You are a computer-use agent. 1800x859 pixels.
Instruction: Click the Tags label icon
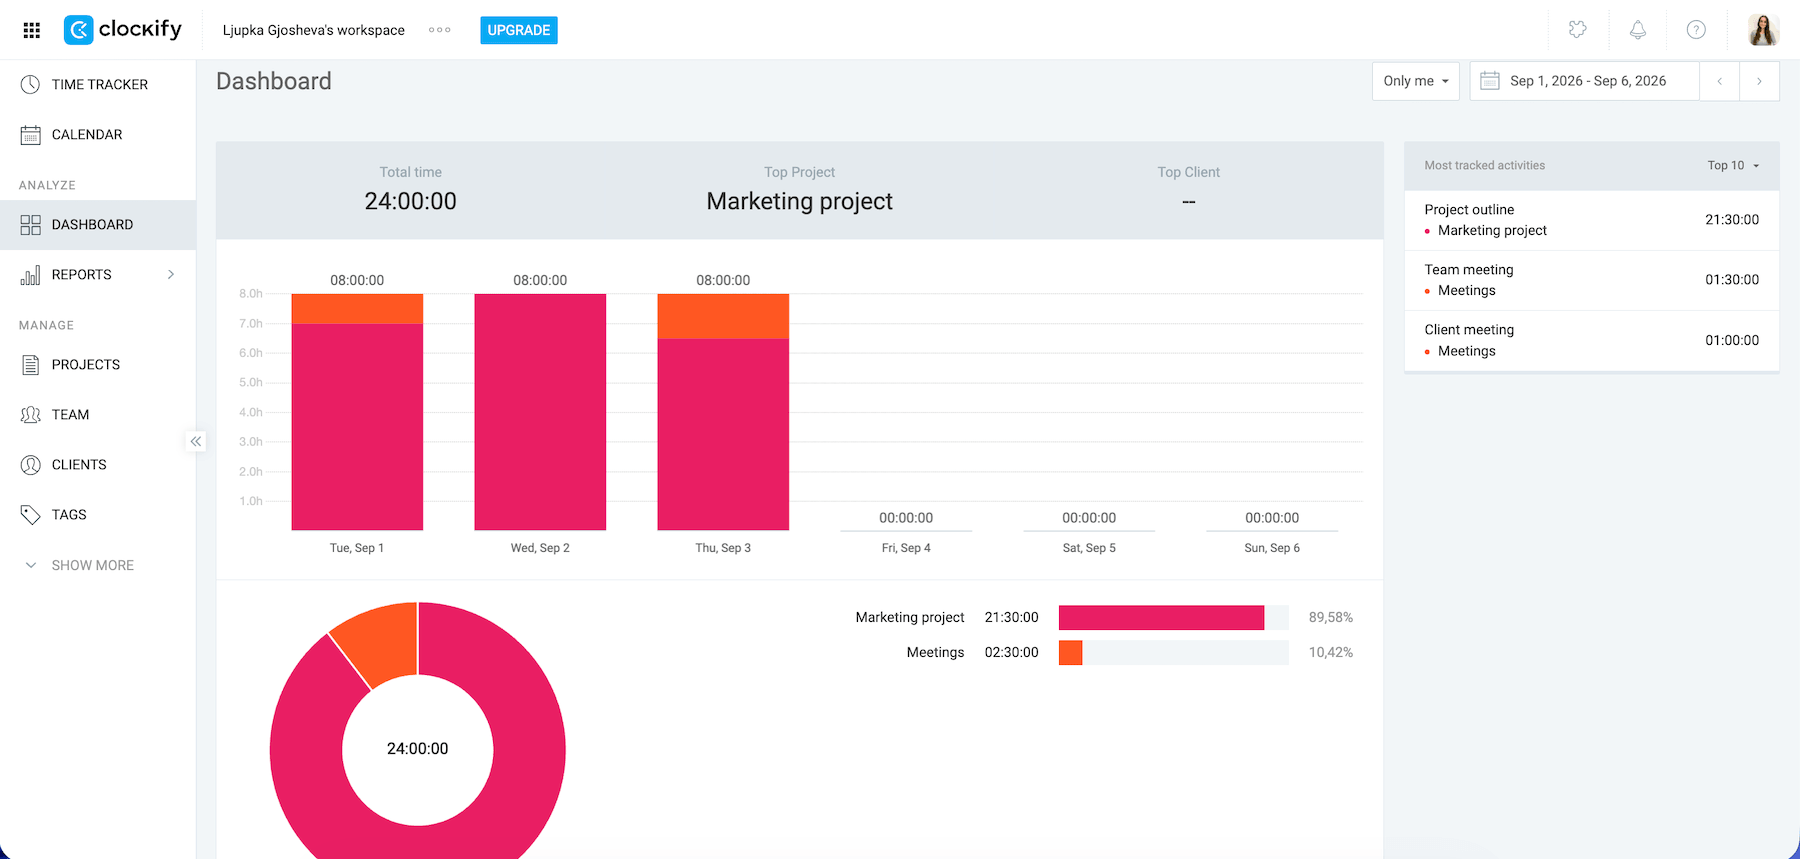(31, 515)
